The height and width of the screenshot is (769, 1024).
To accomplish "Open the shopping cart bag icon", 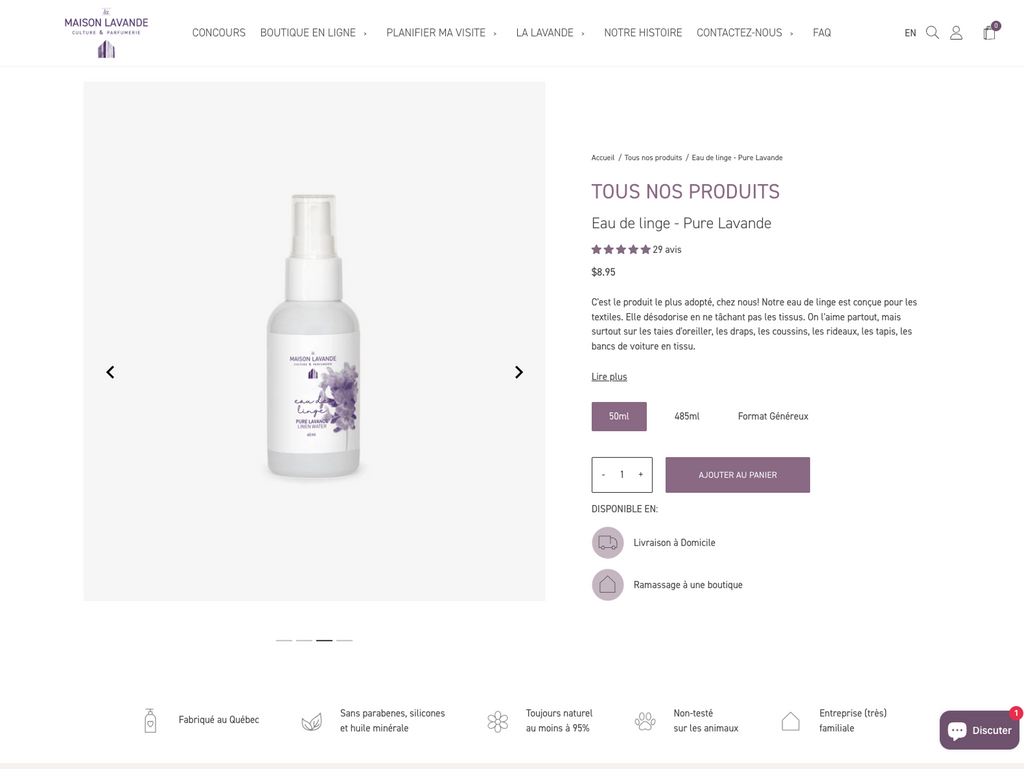I will pos(990,32).
